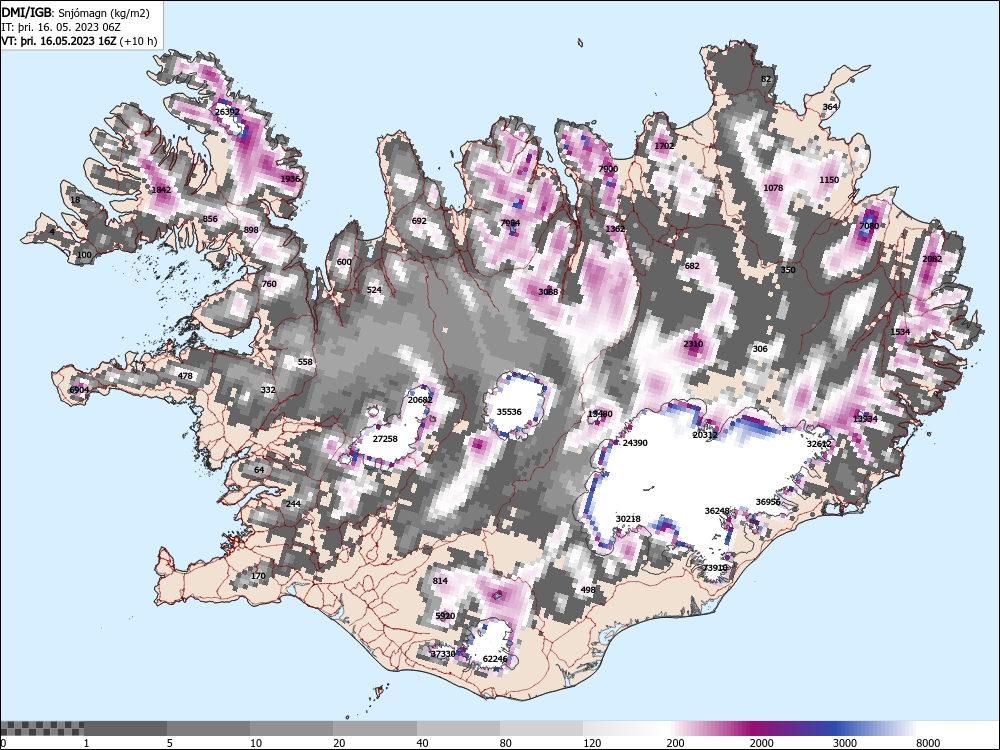This screenshot has width=1000, height=750.
Task: Select the 1842 map value
Action: tap(161, 190)
